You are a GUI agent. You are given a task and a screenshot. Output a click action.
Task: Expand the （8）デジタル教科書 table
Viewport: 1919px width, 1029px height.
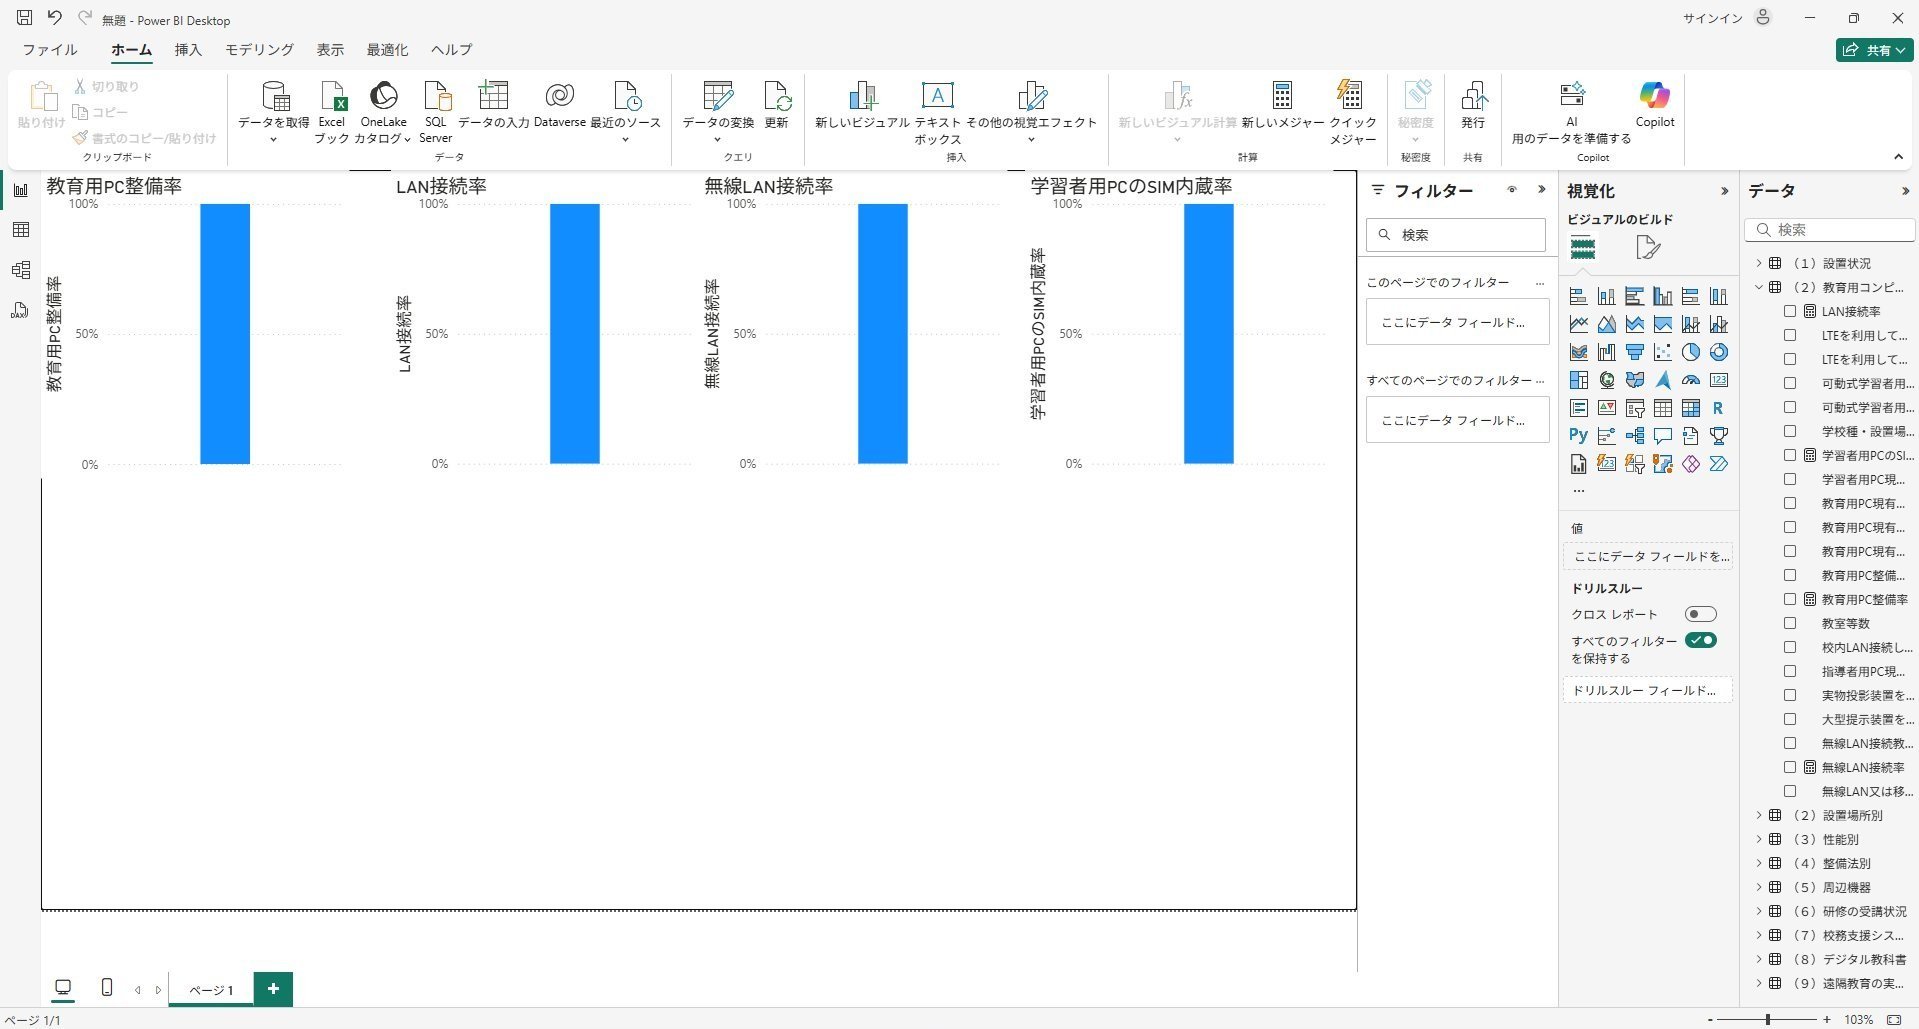(x=1759, y=959)
